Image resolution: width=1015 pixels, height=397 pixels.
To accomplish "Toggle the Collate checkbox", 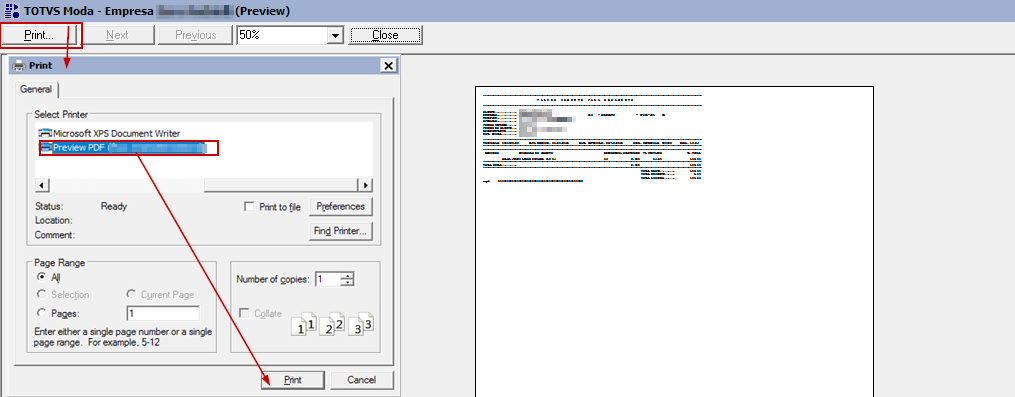I will pyautogui.click(x=245, y=313).
